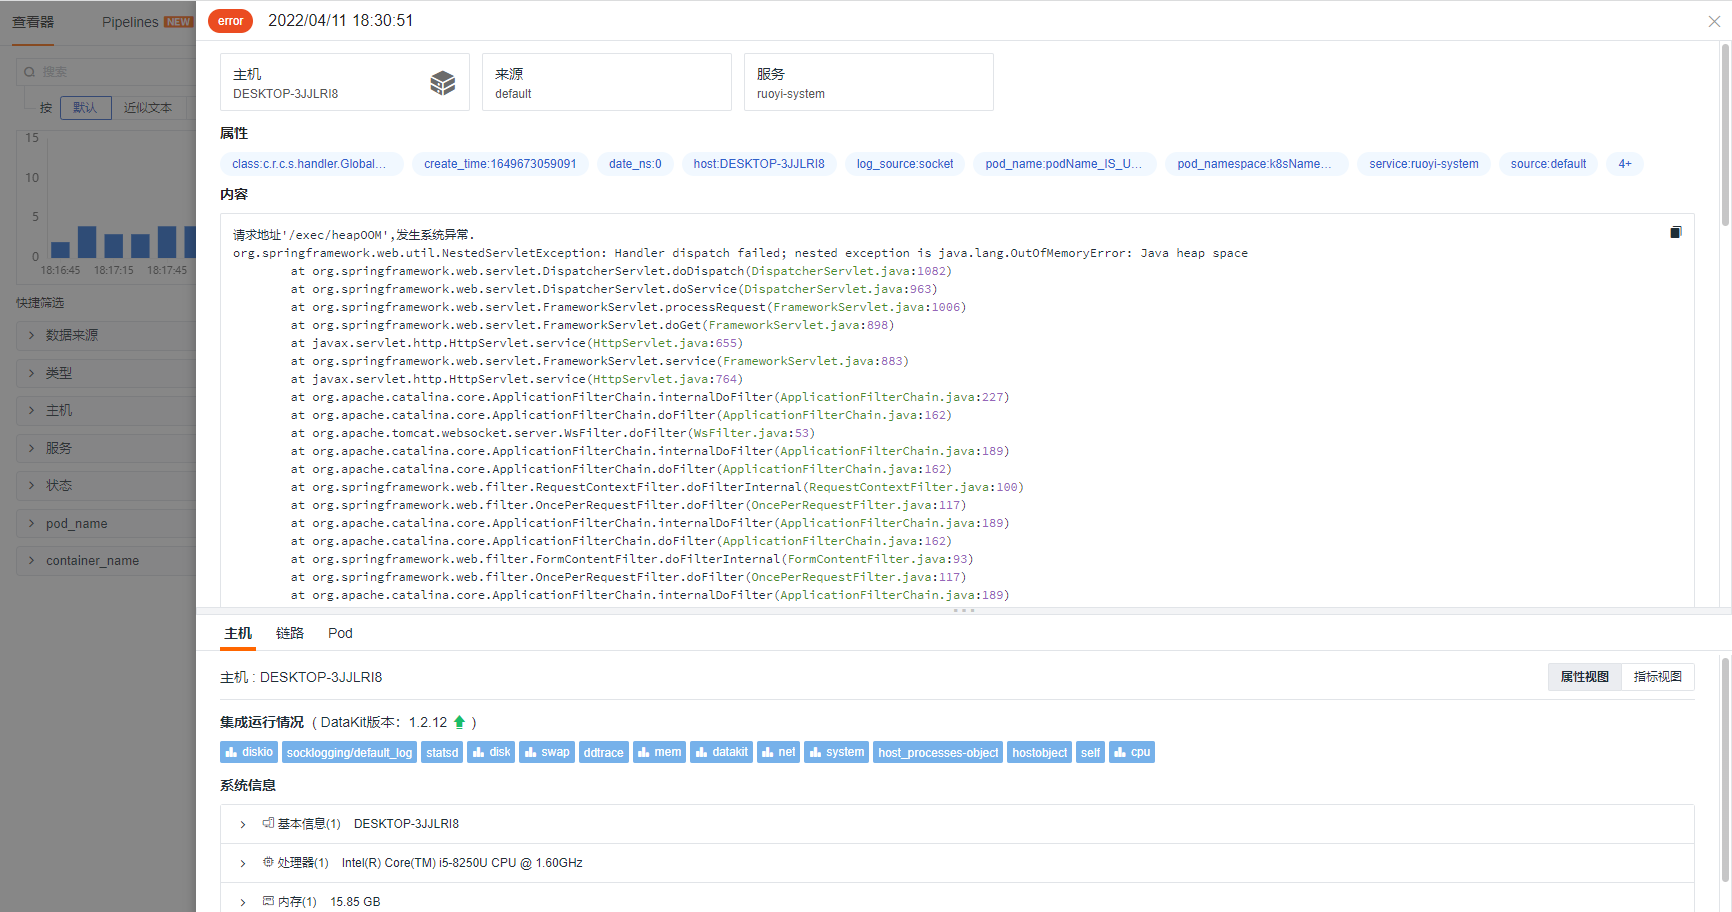Click the error status badge
Image resolution: width=1732 pixels, height=912 pixels.
click(x=230, y=21)
